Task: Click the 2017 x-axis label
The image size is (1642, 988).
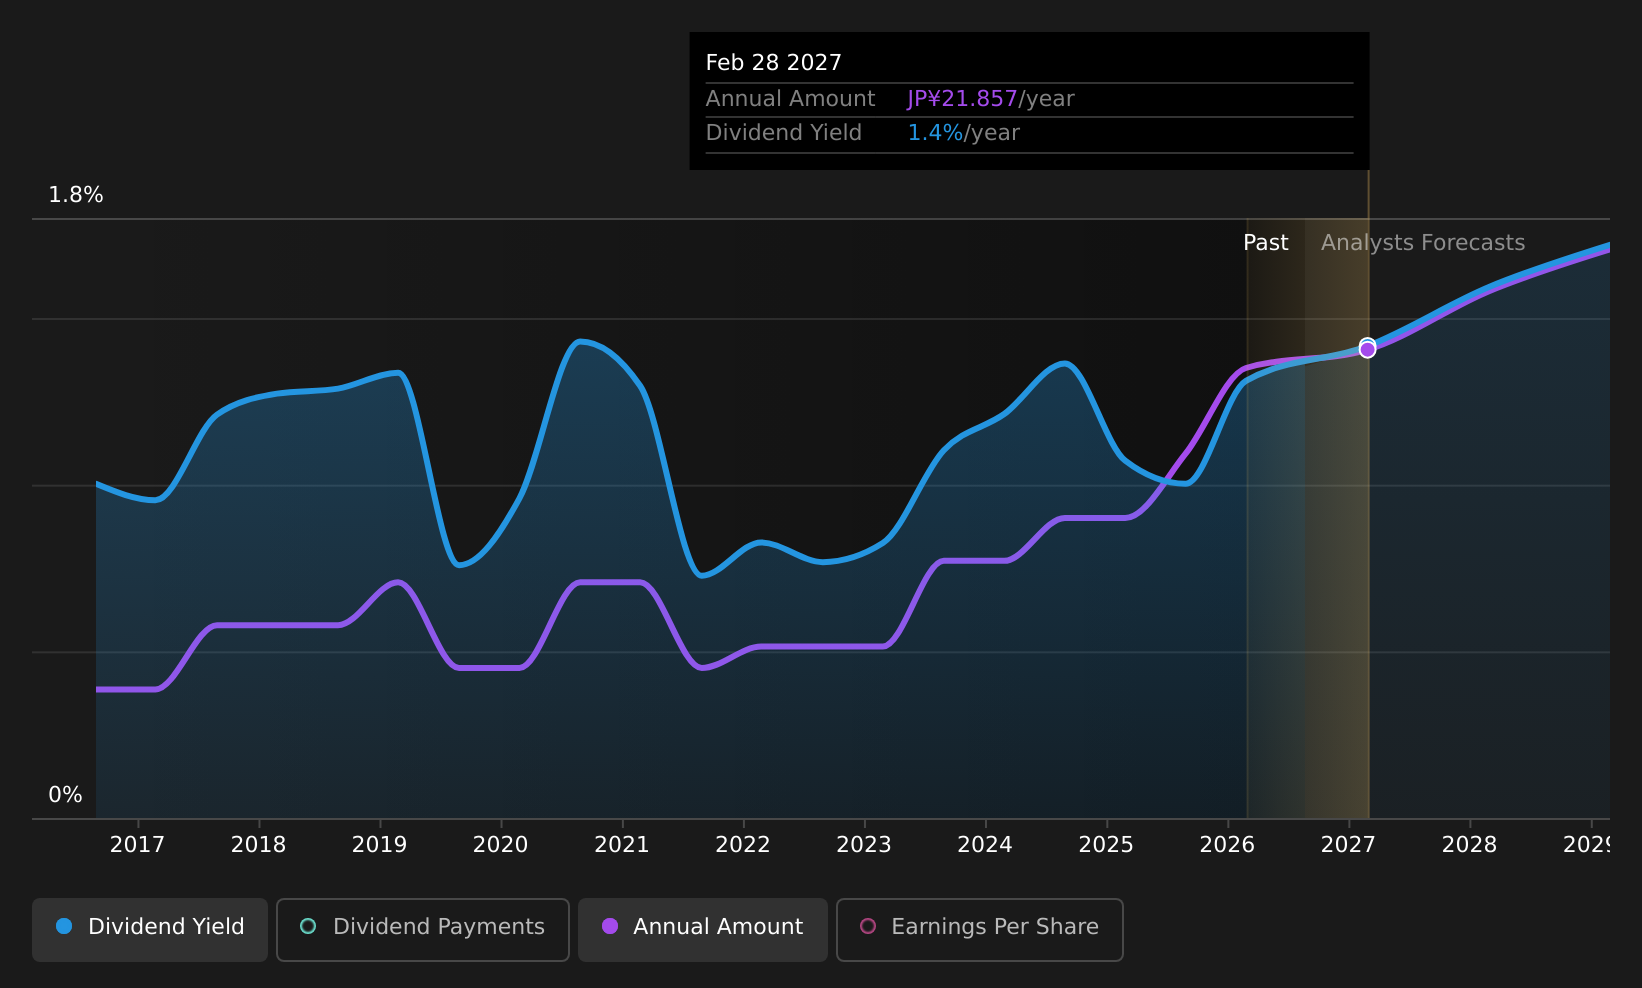Action: (x=137, y=845)
